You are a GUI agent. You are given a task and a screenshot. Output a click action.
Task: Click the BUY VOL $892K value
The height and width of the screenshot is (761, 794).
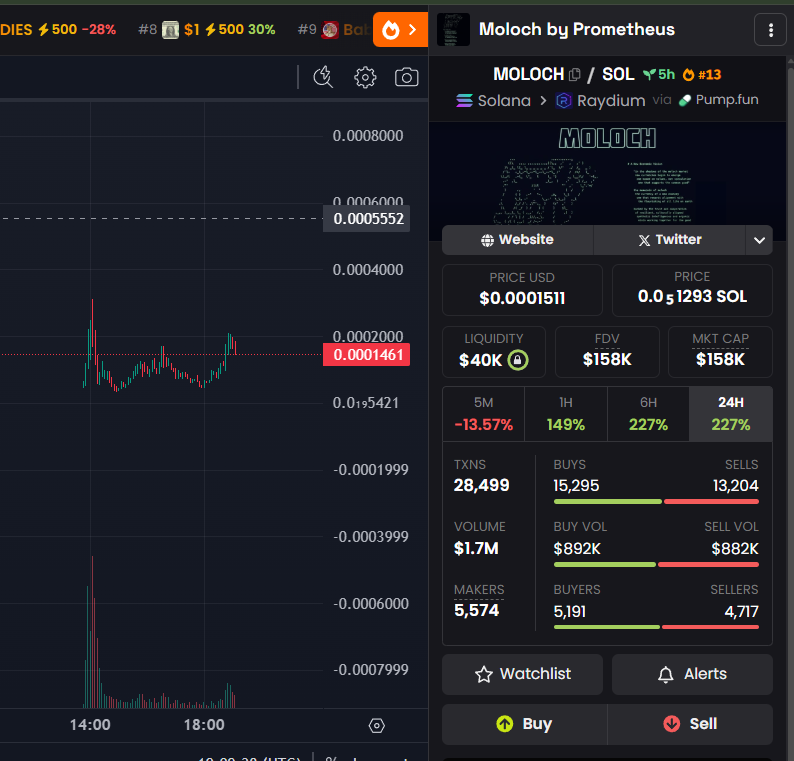point(577,549)
